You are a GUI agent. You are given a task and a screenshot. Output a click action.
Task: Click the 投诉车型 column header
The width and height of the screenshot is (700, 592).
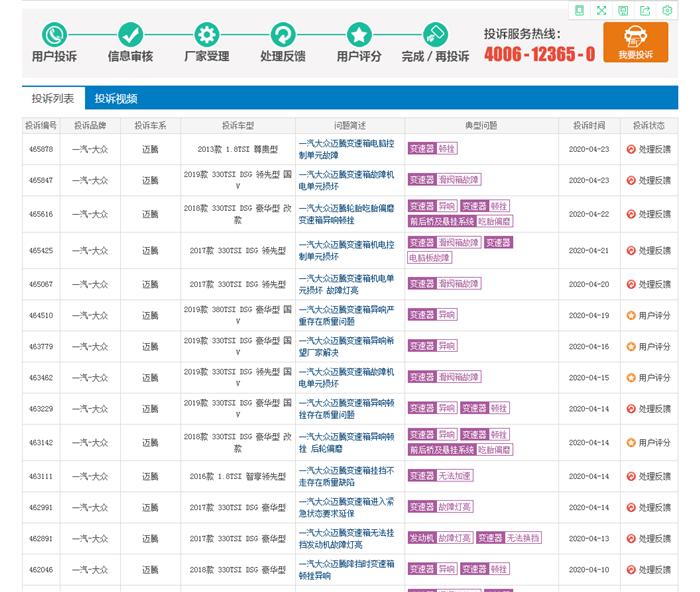(238, 125)
